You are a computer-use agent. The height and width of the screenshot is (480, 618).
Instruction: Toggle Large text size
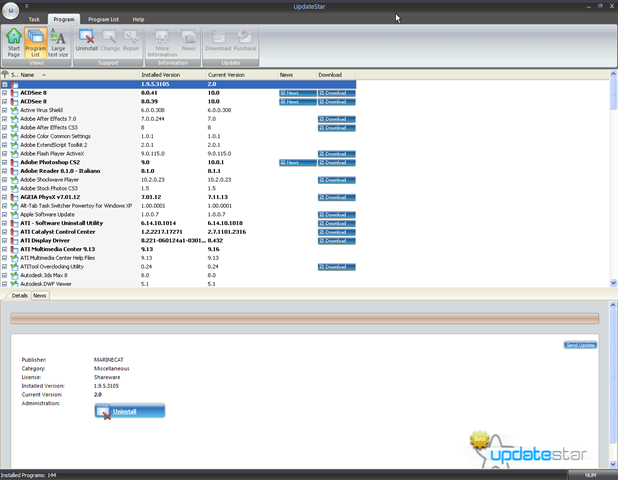pyautogui.click(x=58, y=43)
